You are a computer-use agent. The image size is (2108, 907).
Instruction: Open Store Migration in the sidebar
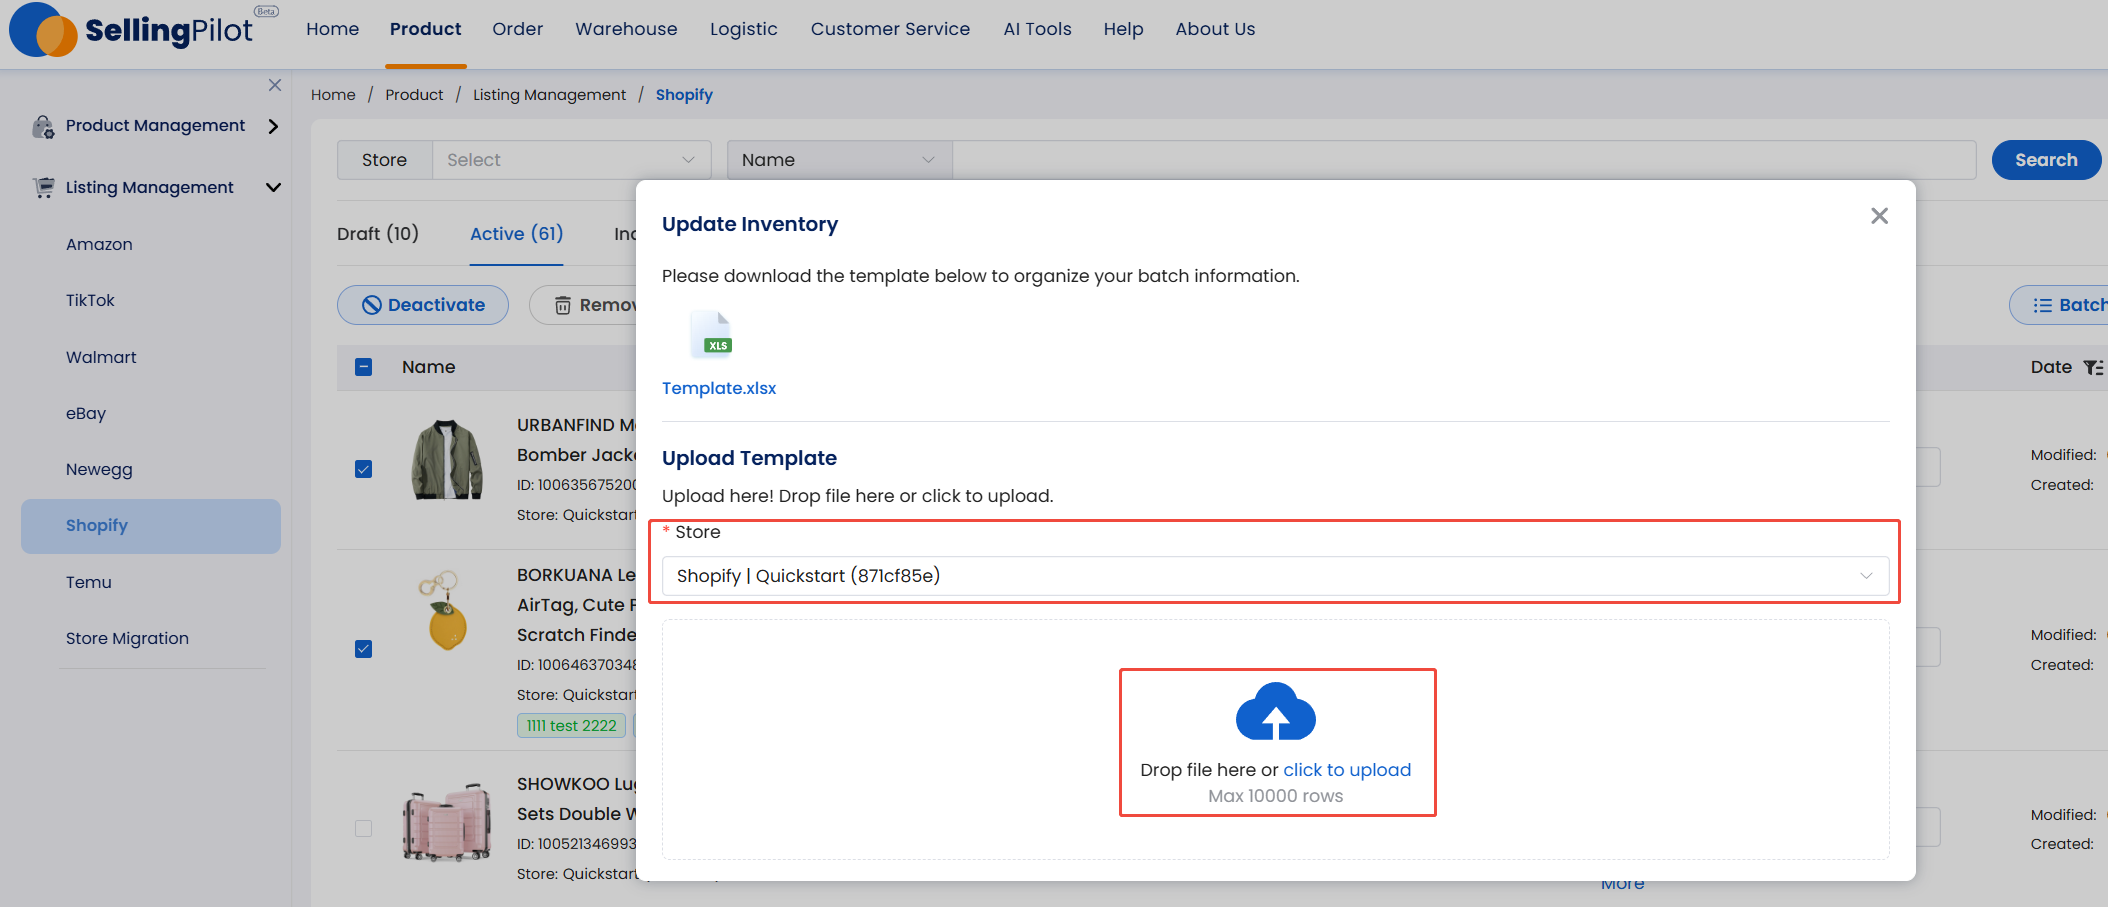(x=127, y=638)
